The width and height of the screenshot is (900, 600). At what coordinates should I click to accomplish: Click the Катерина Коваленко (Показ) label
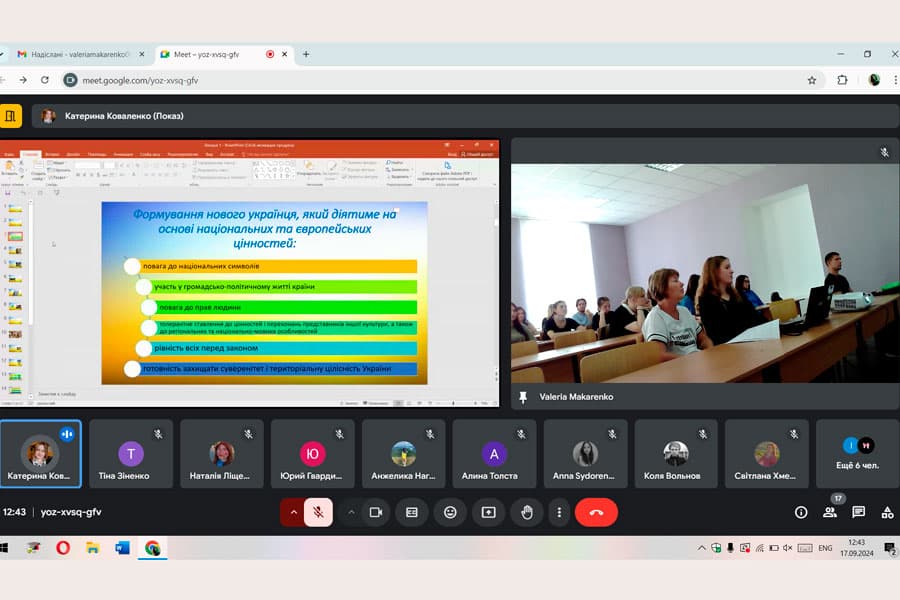124,116
